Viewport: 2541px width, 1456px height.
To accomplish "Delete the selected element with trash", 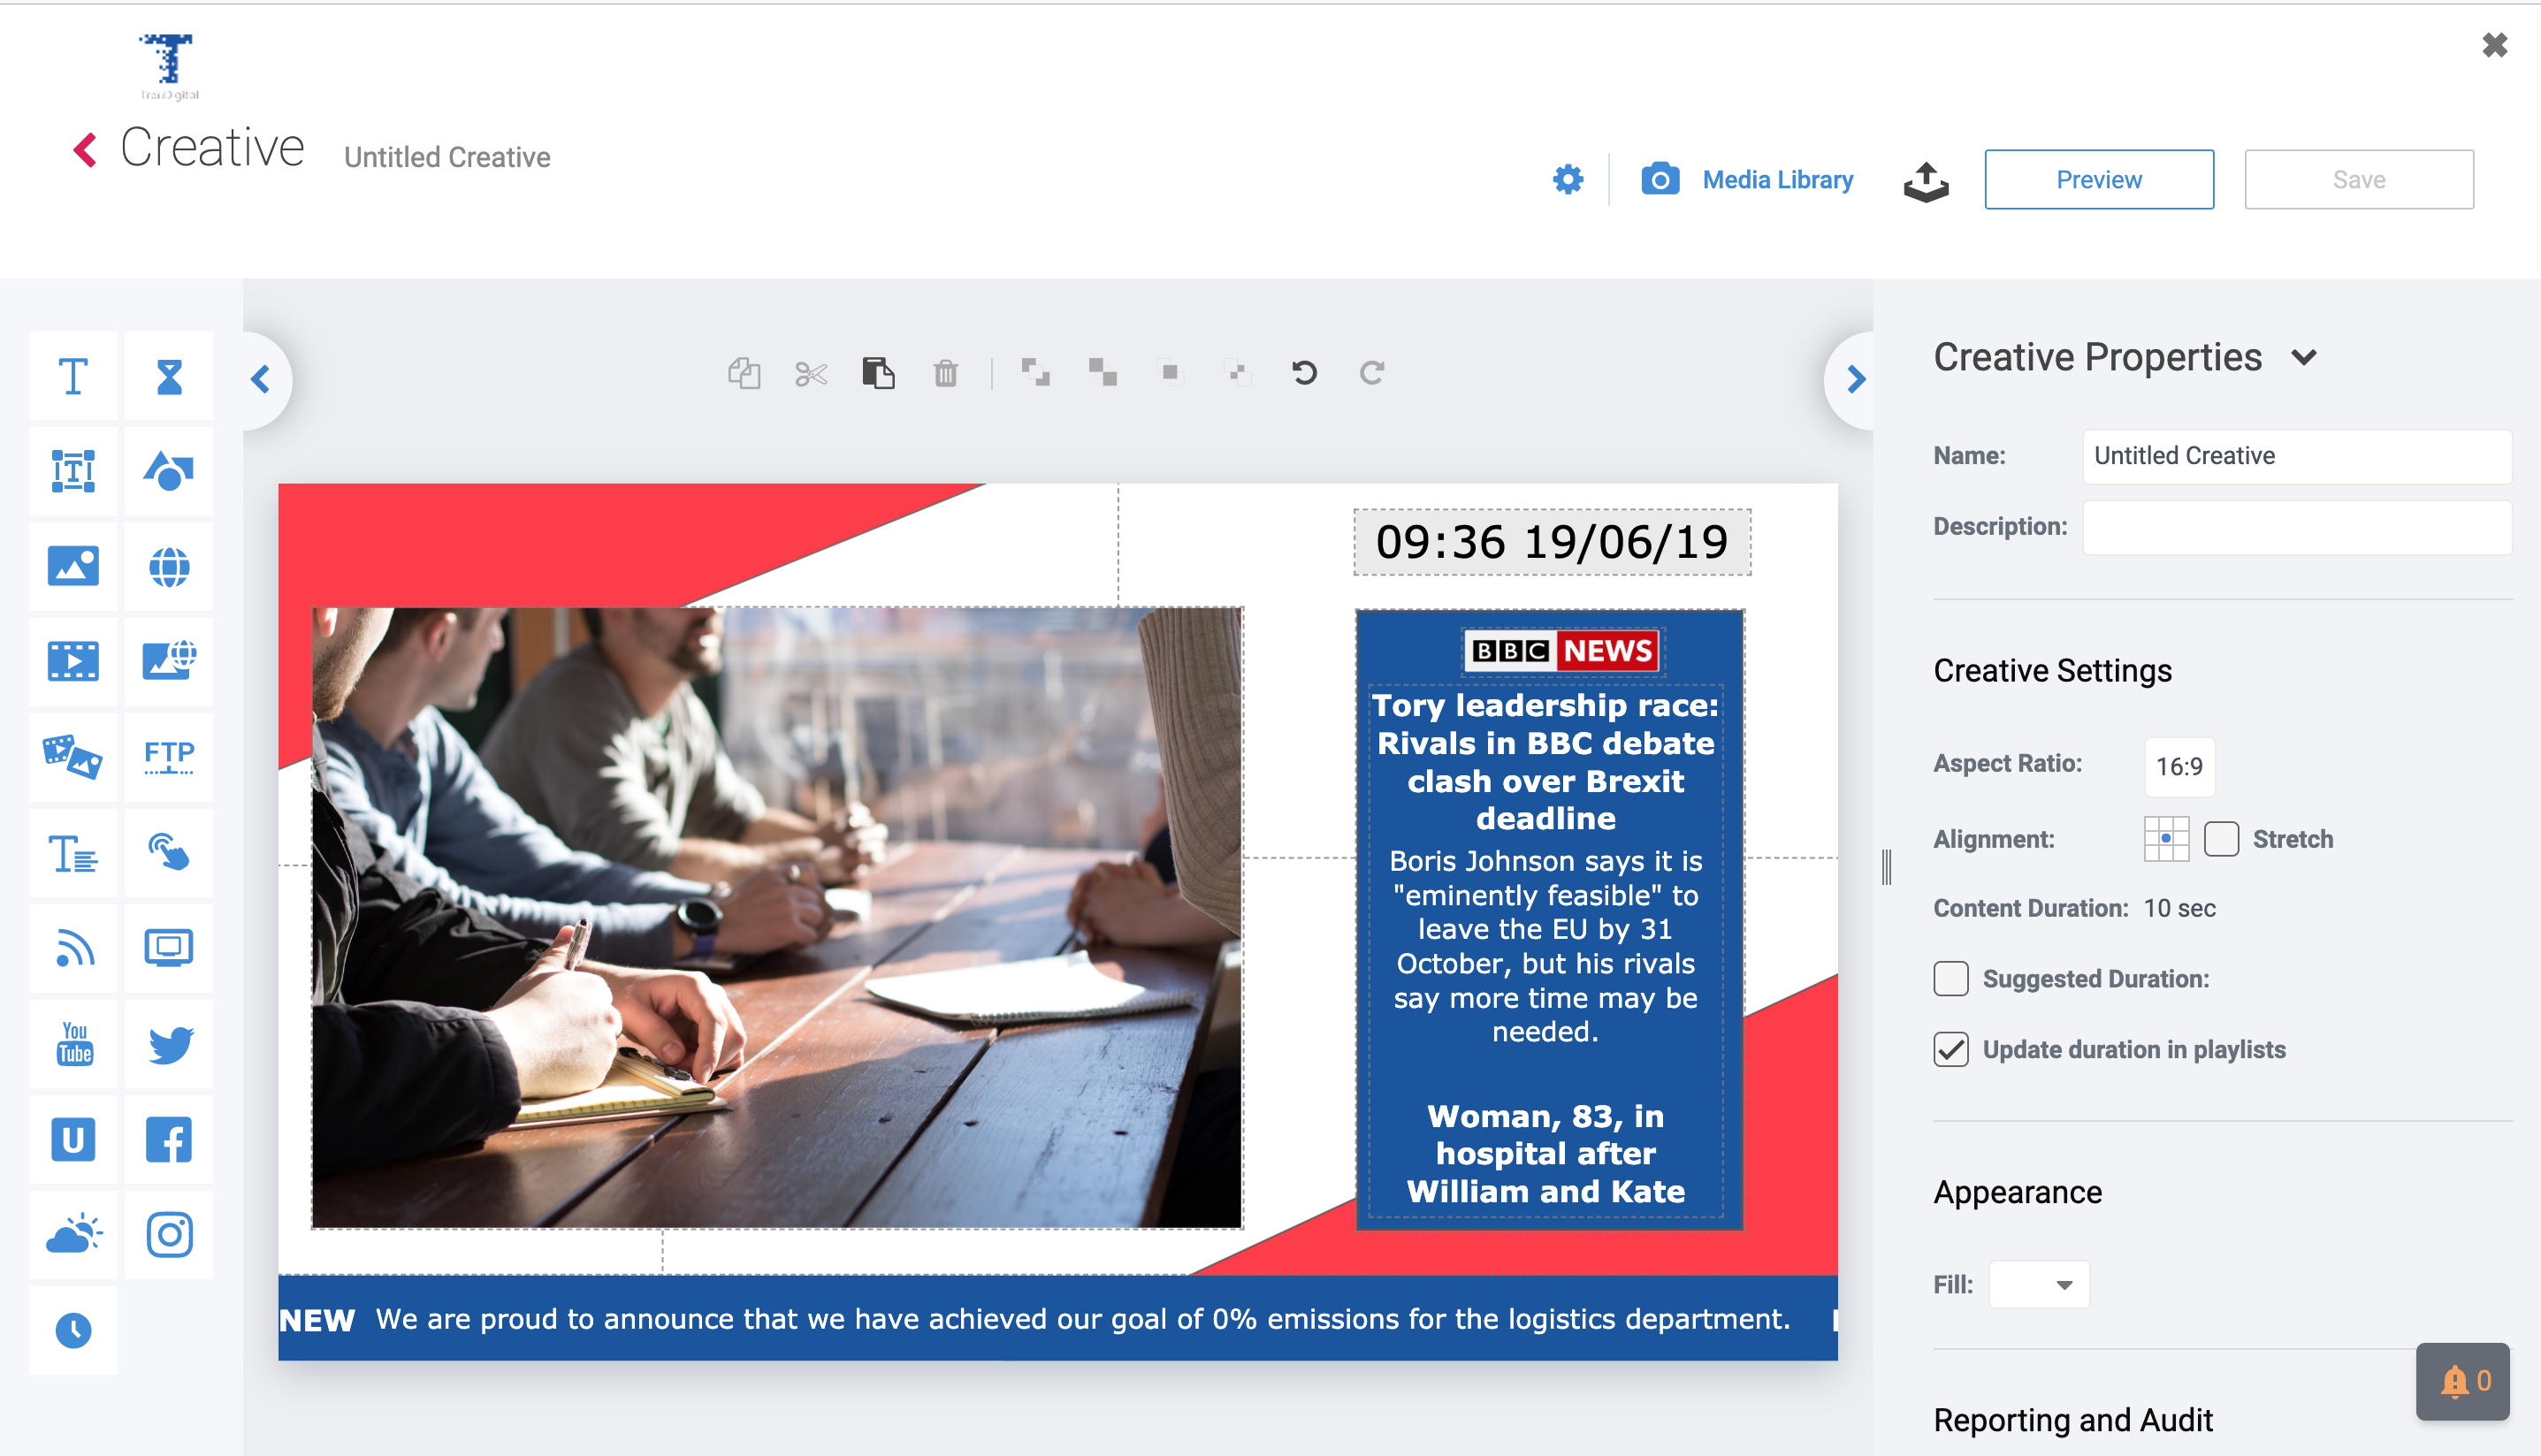I will tap(945, 373).
